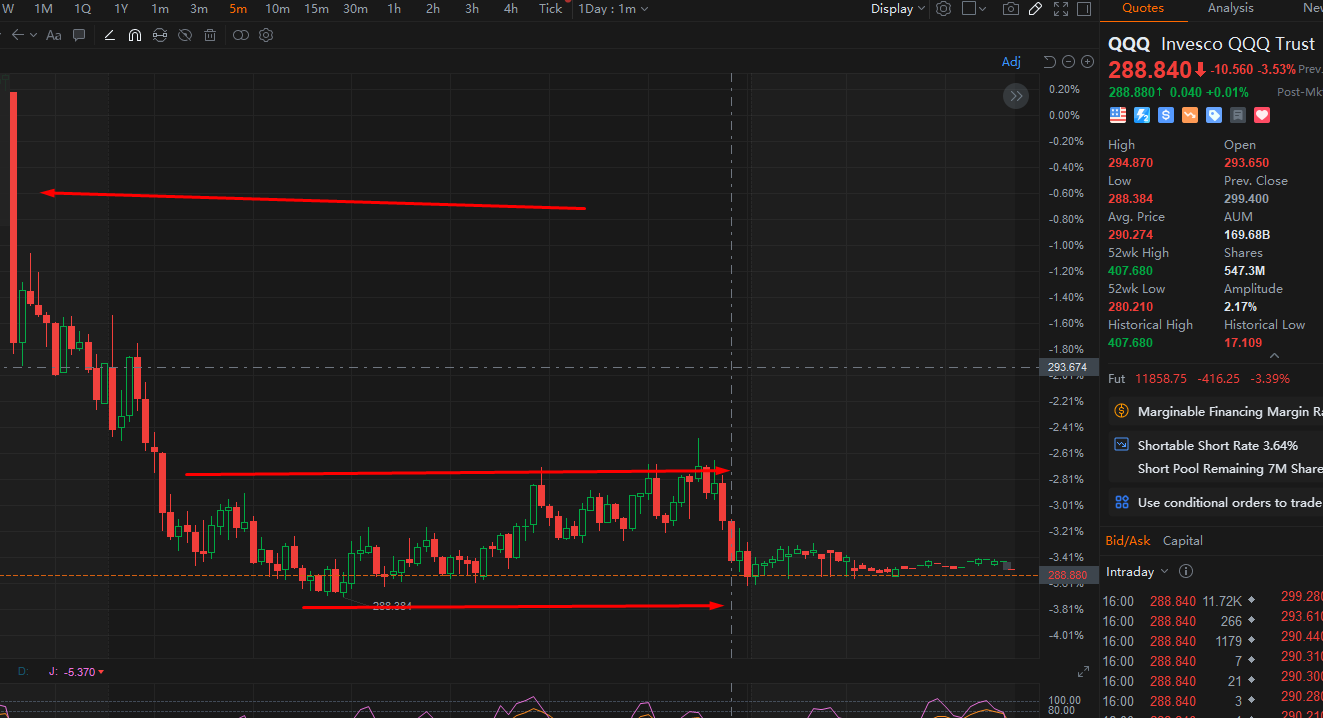1323x718 pixels.
Task: Click the 11.72K trade volume entry
Action: 1222,601
